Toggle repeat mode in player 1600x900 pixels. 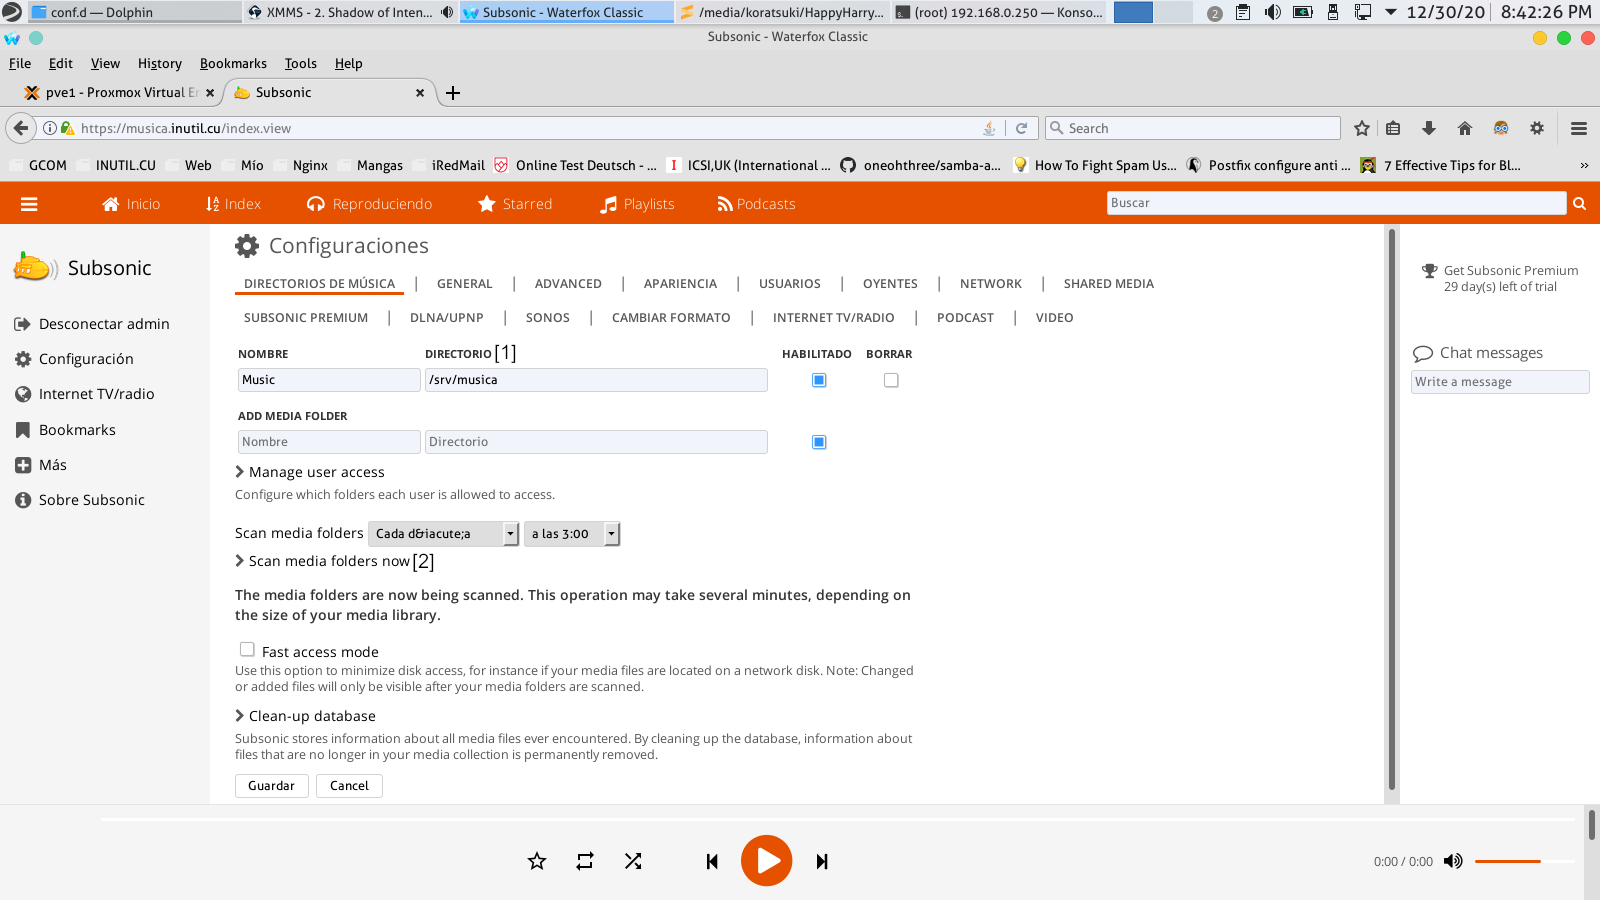coord(585,861)
